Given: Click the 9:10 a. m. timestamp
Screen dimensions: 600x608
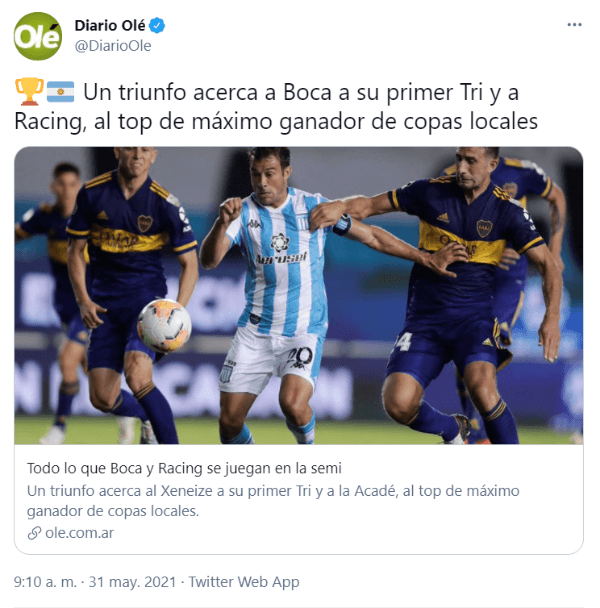Looking at the screenshot, I should (45, 582).
